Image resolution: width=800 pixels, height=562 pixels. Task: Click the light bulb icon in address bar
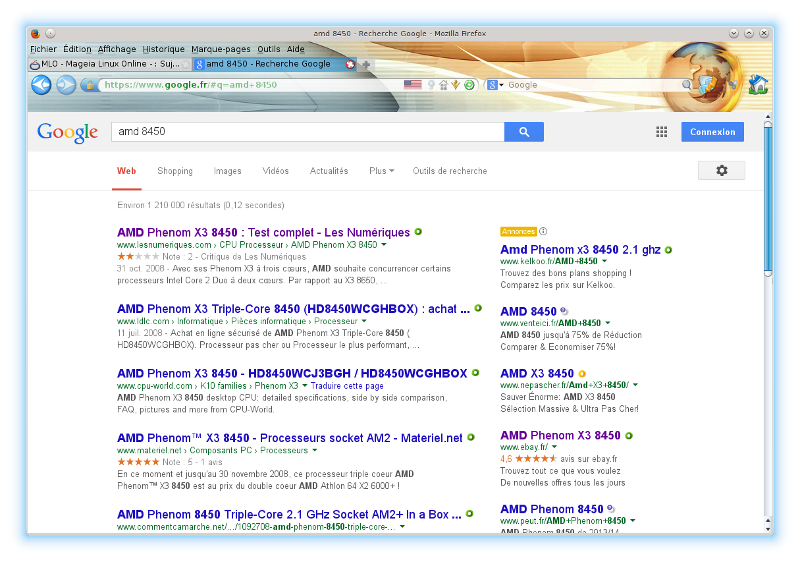[x=432, y=85]
